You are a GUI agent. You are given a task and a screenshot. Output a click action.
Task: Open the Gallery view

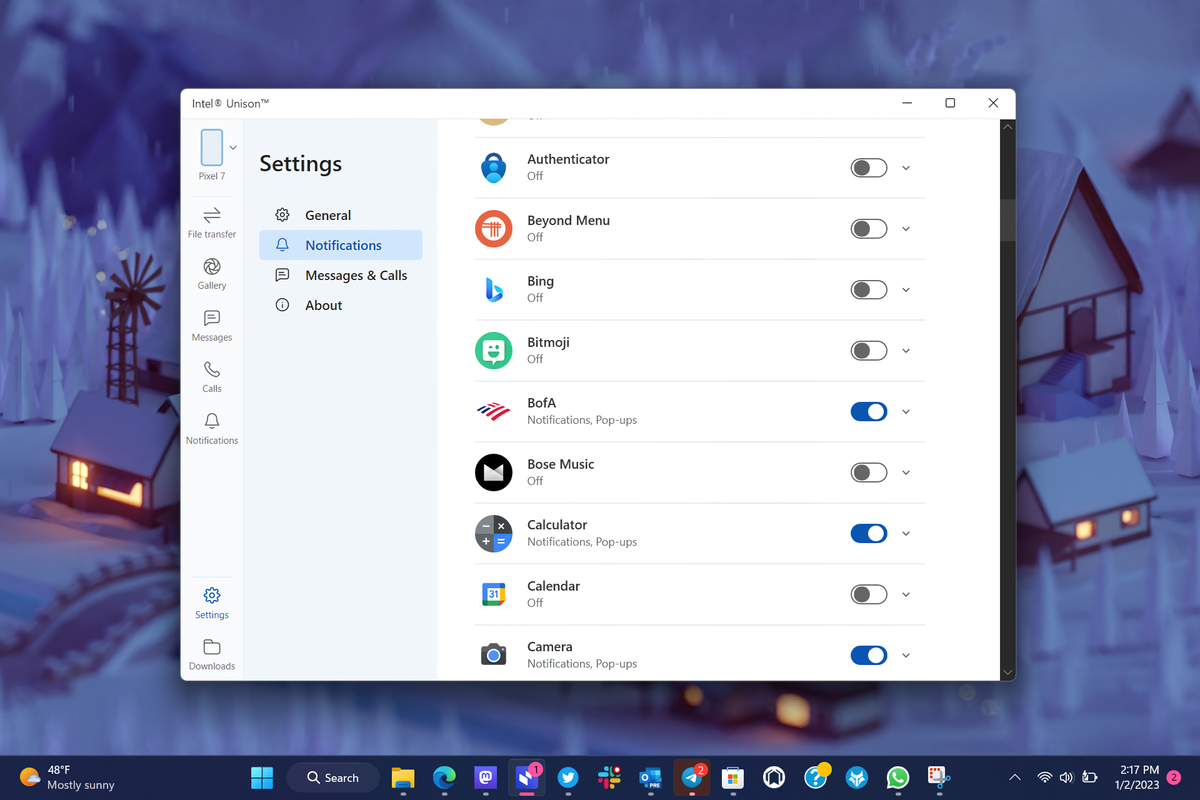coord(211,274)
